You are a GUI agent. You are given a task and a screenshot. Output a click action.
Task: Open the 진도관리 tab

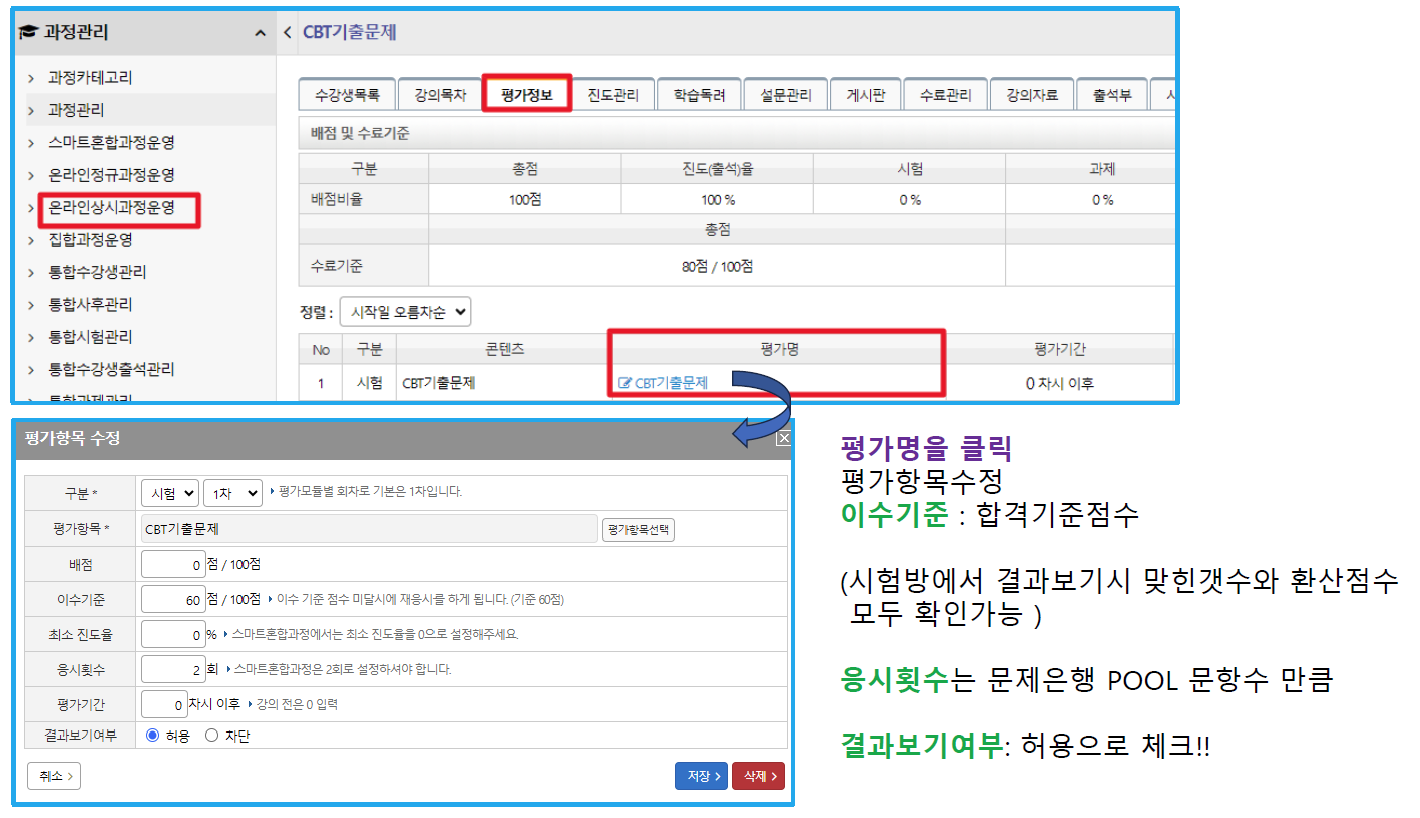click(x=613, y=95)
